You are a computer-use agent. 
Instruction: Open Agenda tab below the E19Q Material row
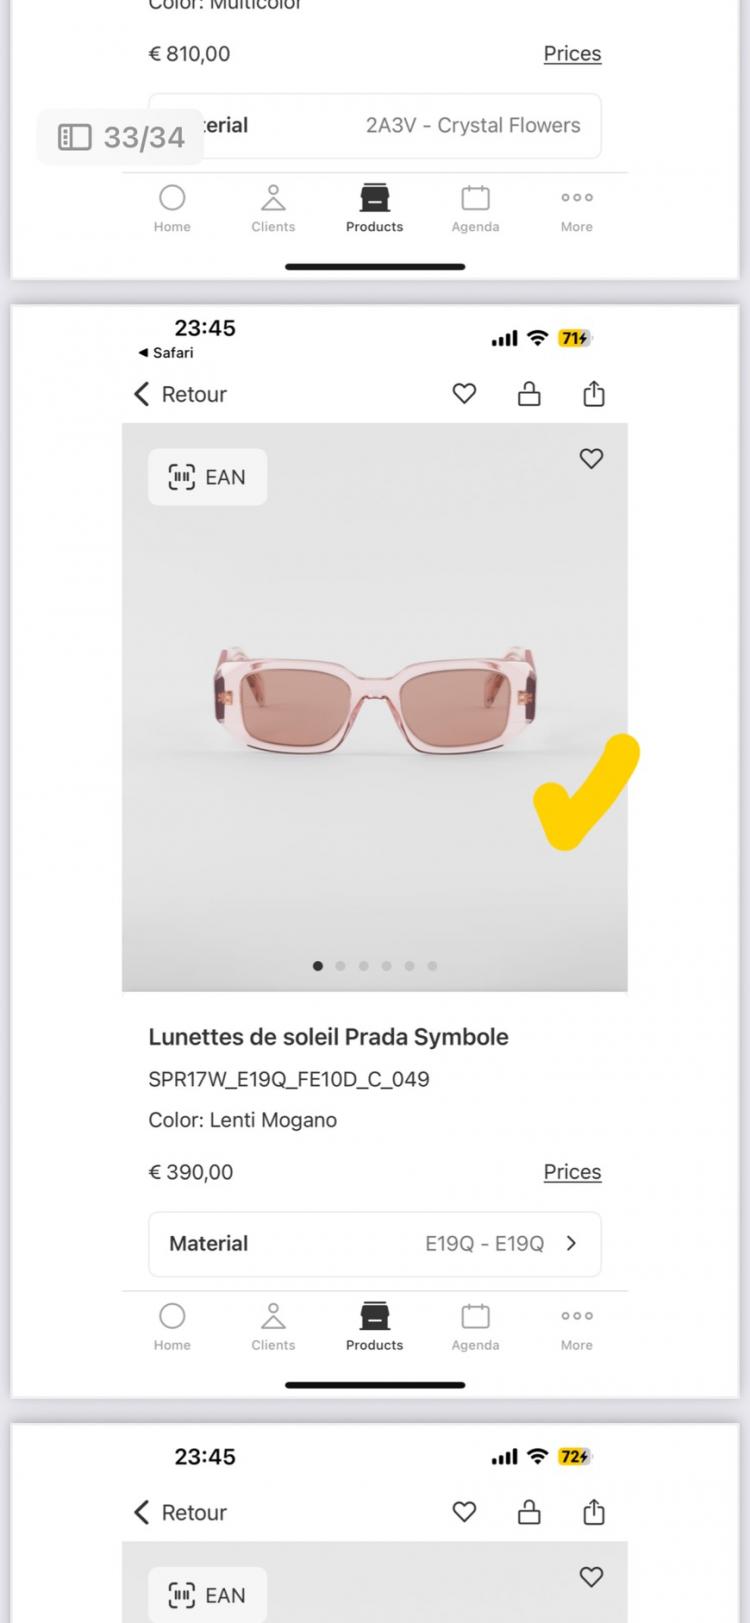(x=475, y=1325)
